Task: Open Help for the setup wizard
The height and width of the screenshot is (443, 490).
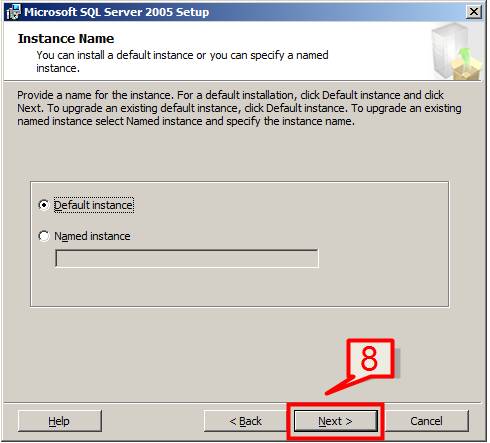Action: tap(60, 421)
